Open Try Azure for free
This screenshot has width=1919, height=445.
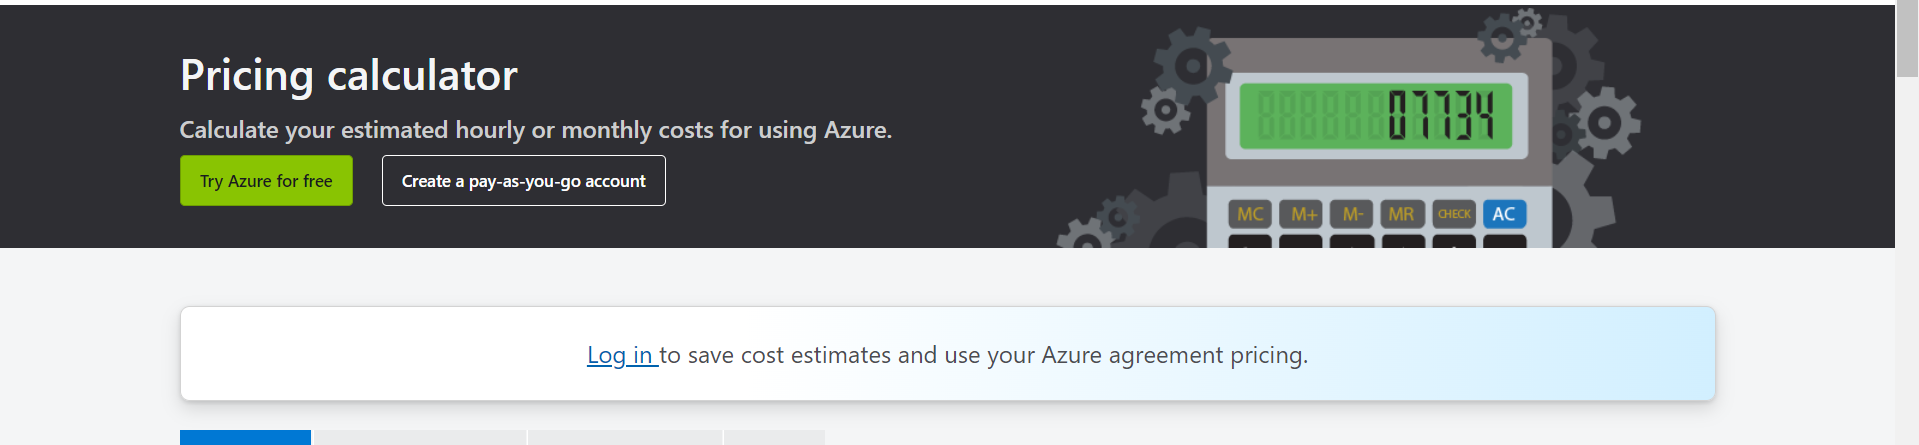(266, 181)
